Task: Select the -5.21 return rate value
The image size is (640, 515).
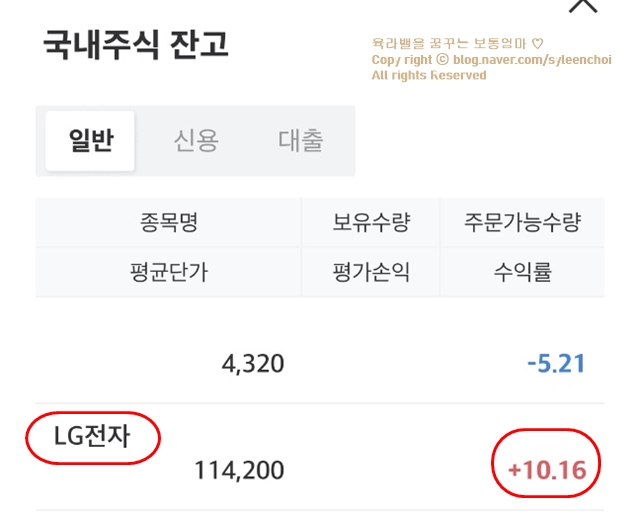Action: point(556,363)
